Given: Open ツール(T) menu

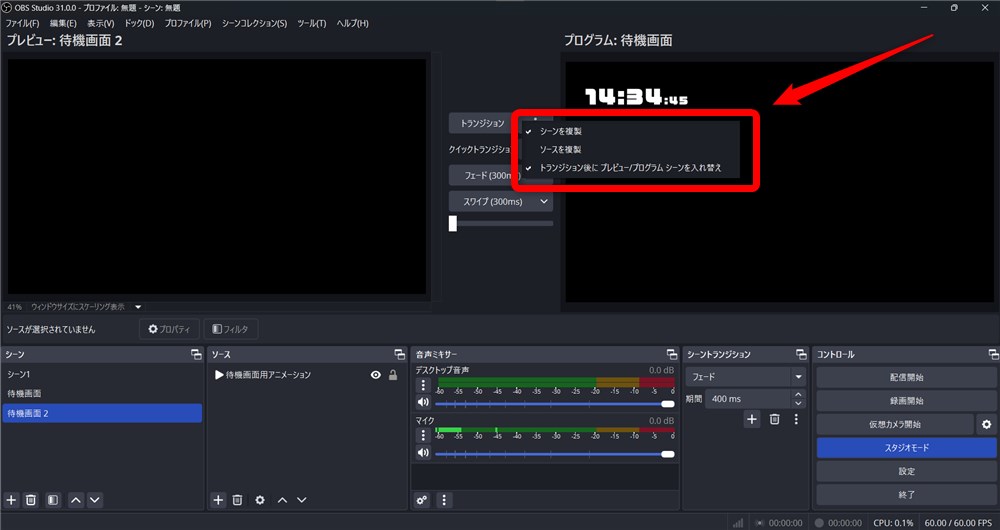Looking at the screenshot, I should 312,24.
